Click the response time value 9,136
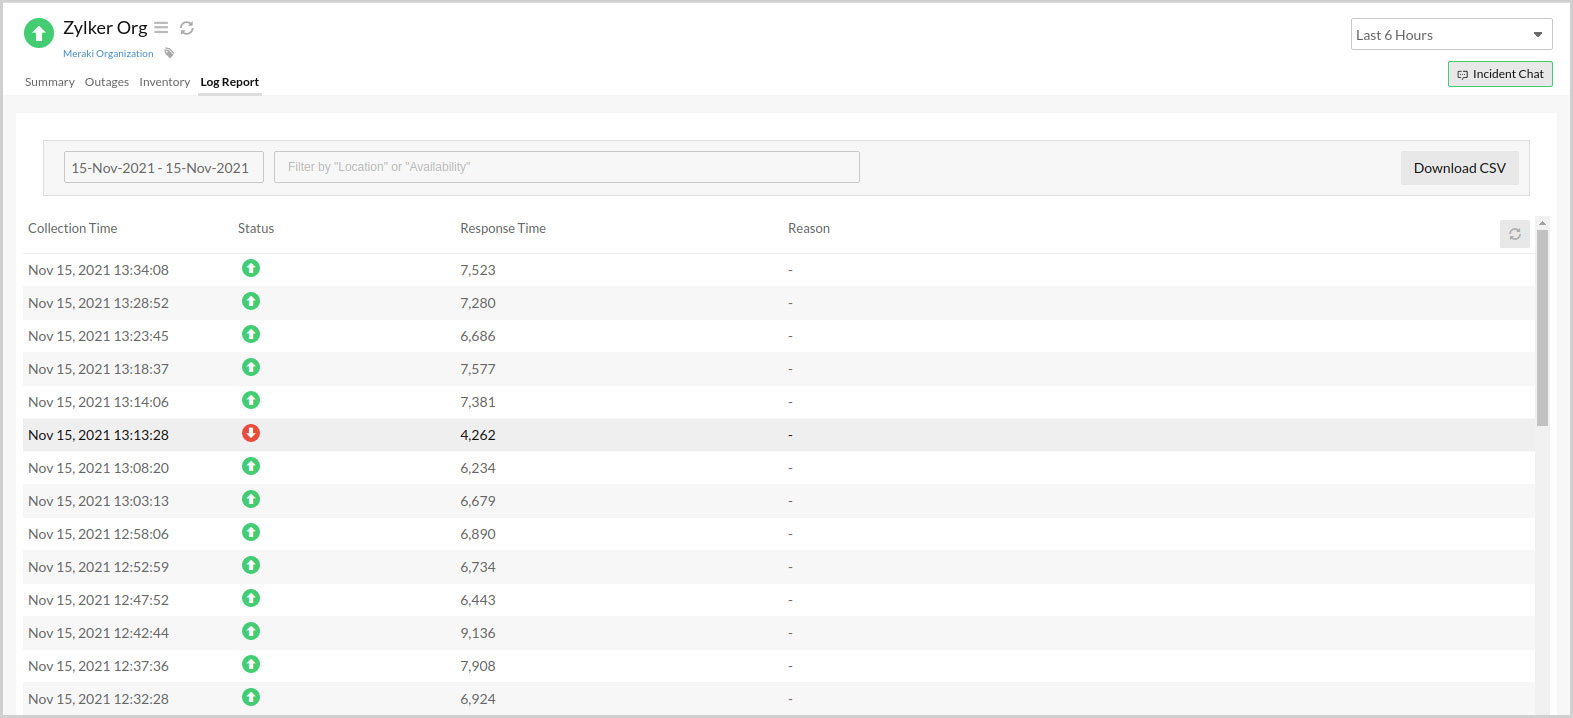1573x718 pixels. (x=478, y=633)
